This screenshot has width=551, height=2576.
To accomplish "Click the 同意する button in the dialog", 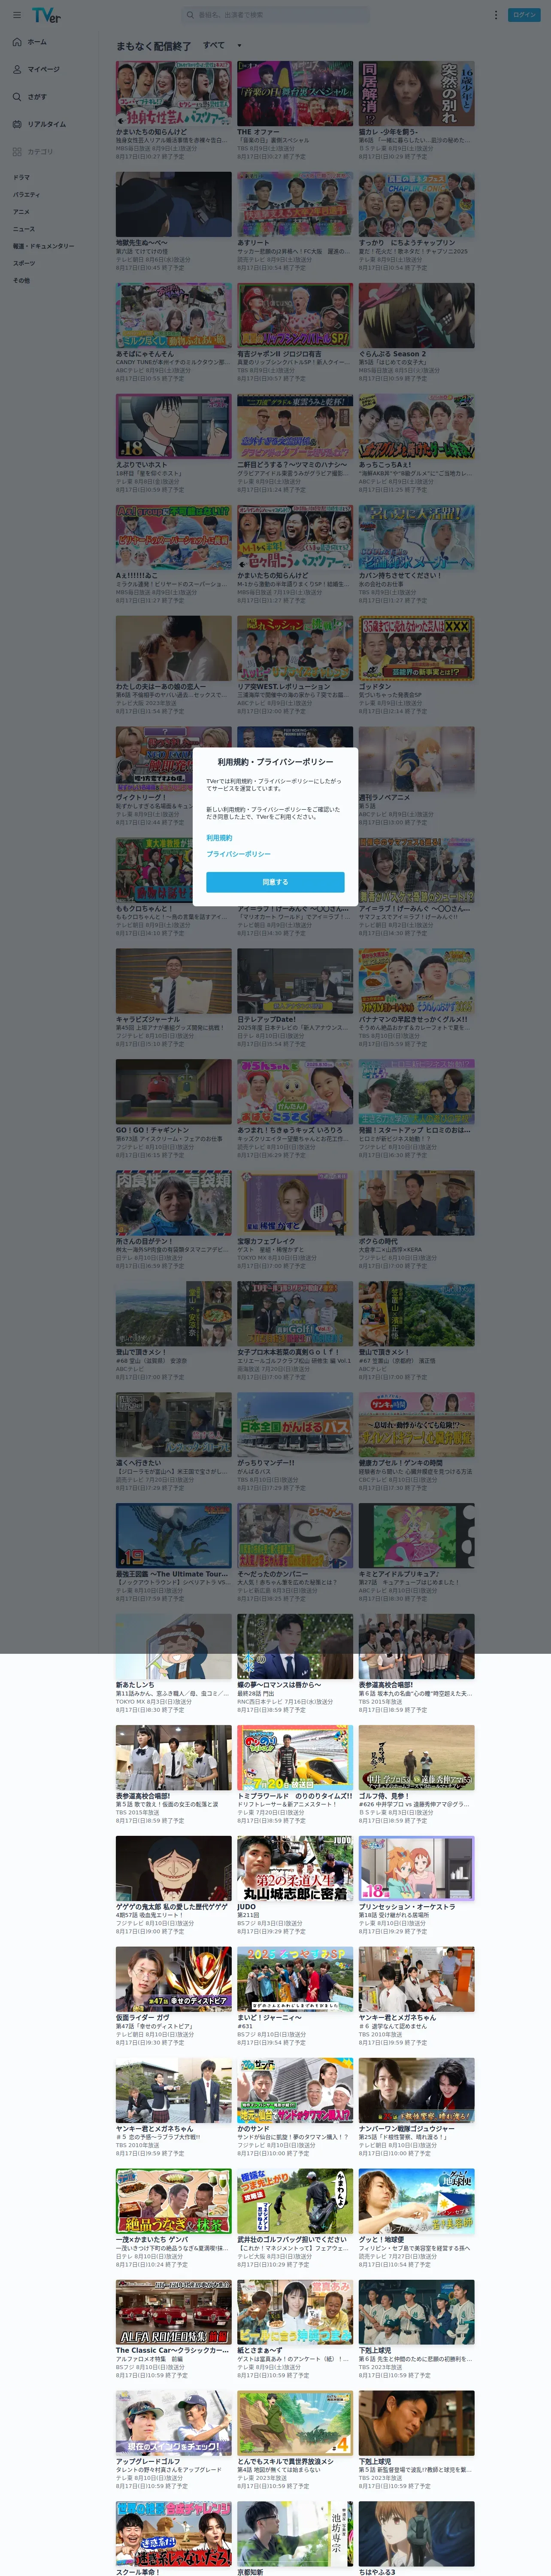I will click(275, 882).
